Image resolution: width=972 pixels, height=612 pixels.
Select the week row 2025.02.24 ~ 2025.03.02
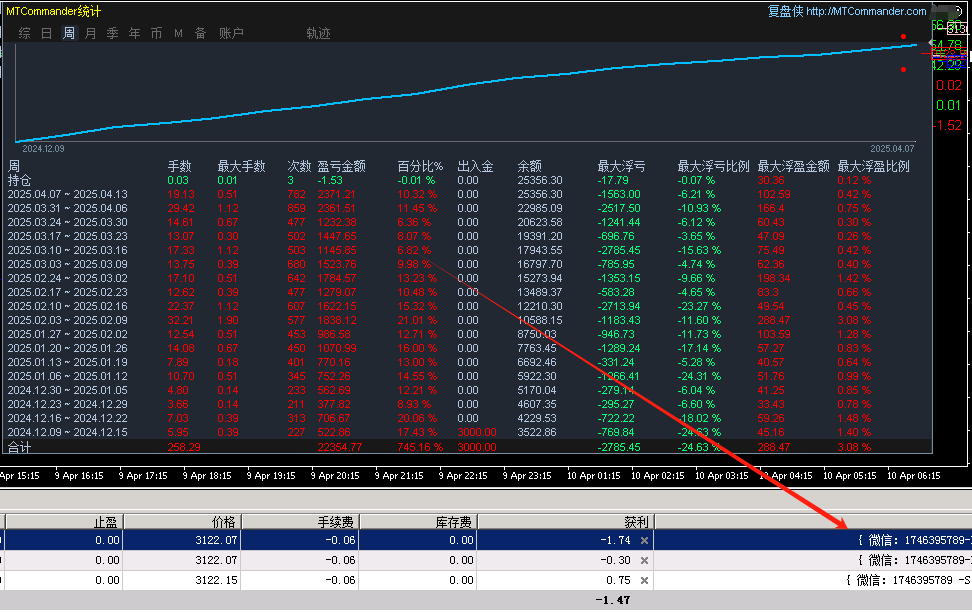pos(467,278)
